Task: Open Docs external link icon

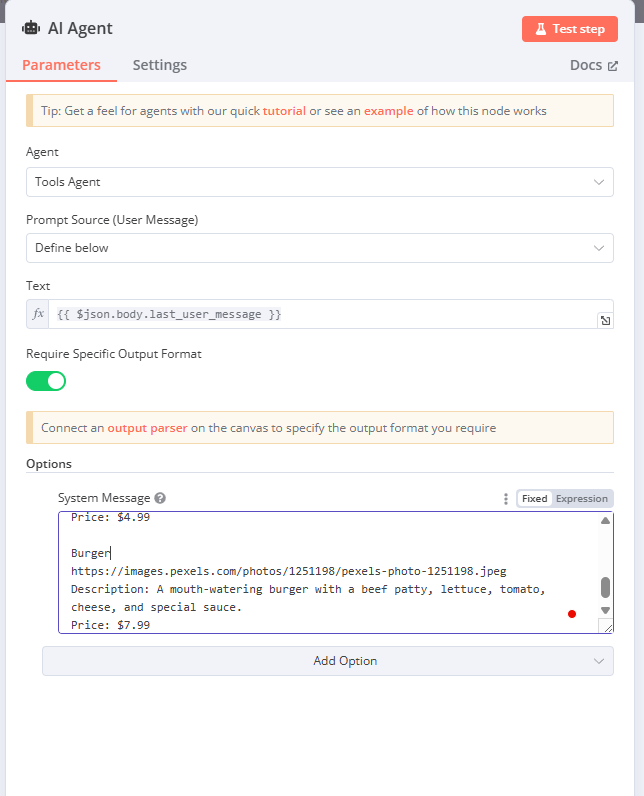Action: click(613, 66)
